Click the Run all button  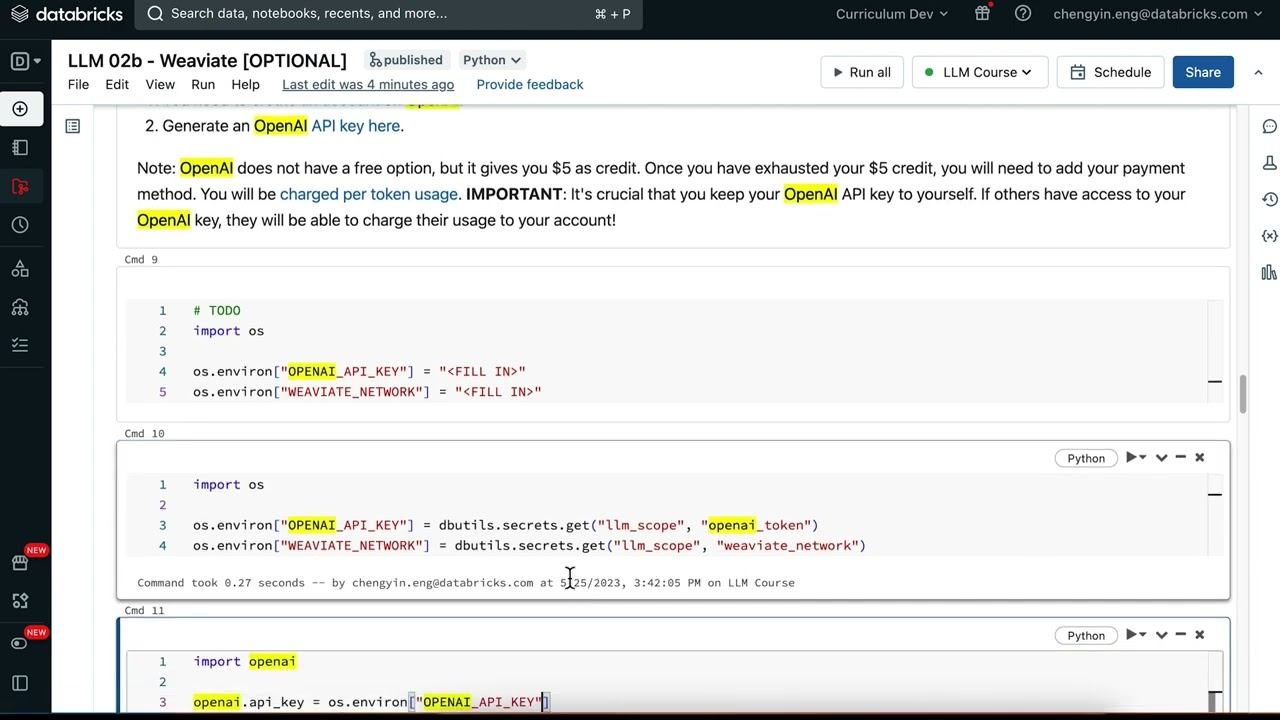[x=862, y=72]
